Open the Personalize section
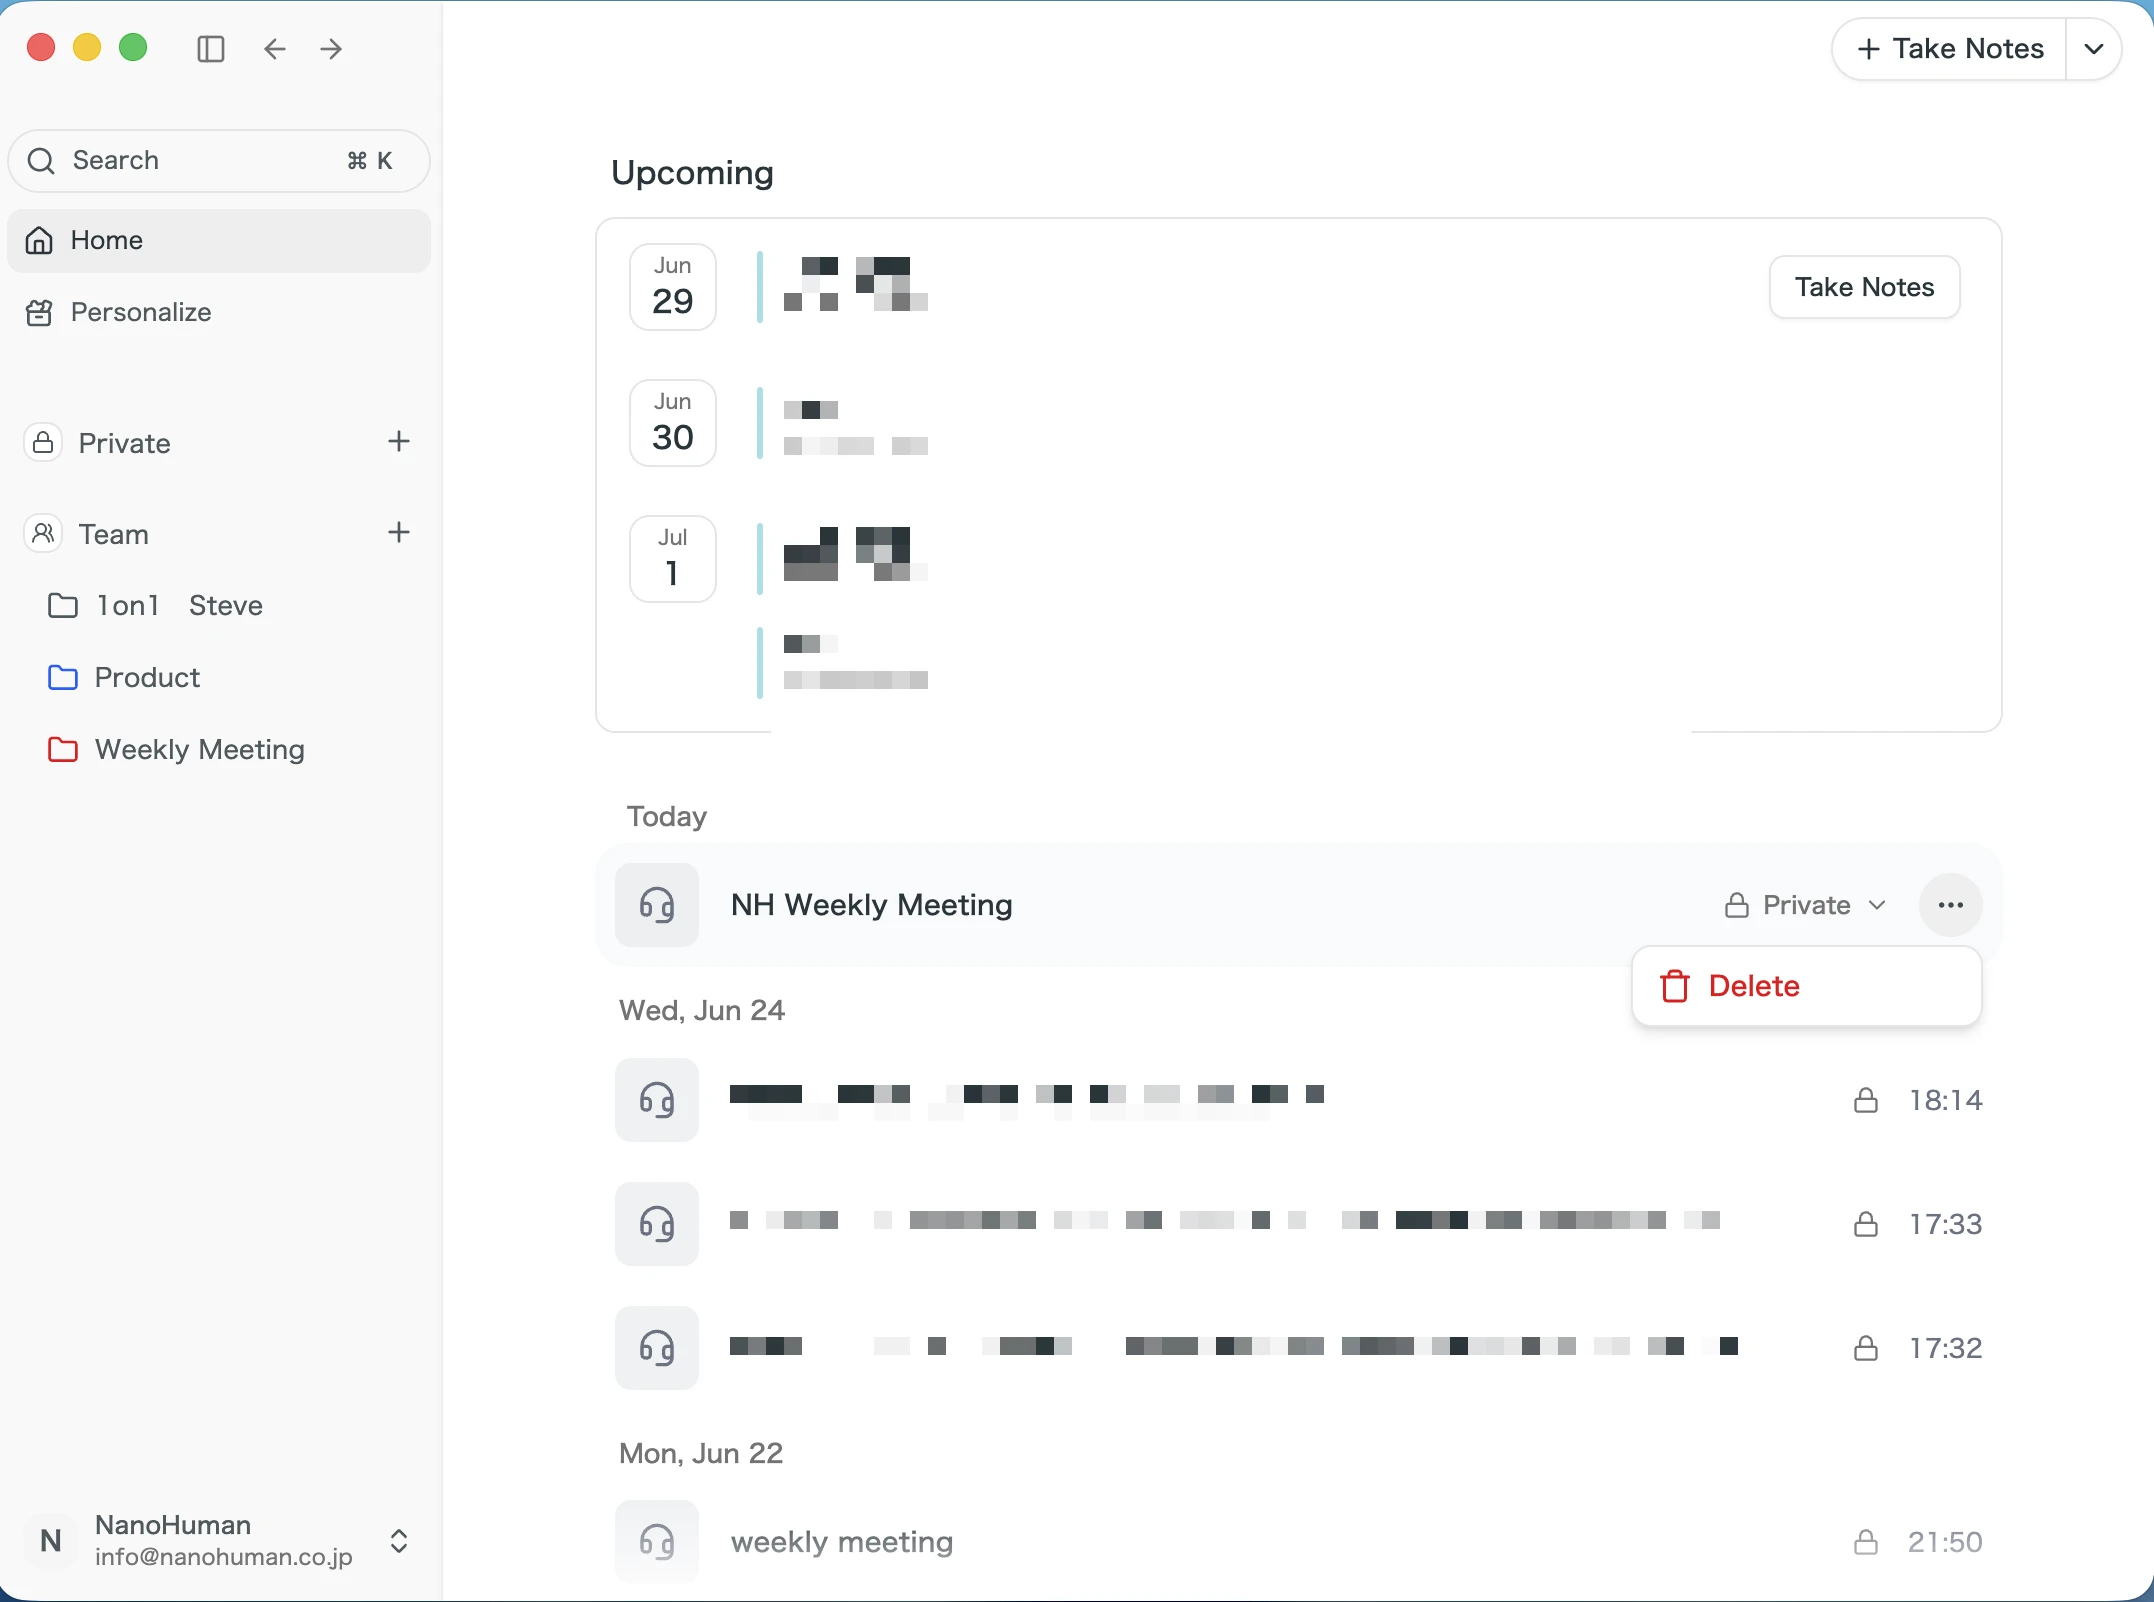 pos(219,313)
